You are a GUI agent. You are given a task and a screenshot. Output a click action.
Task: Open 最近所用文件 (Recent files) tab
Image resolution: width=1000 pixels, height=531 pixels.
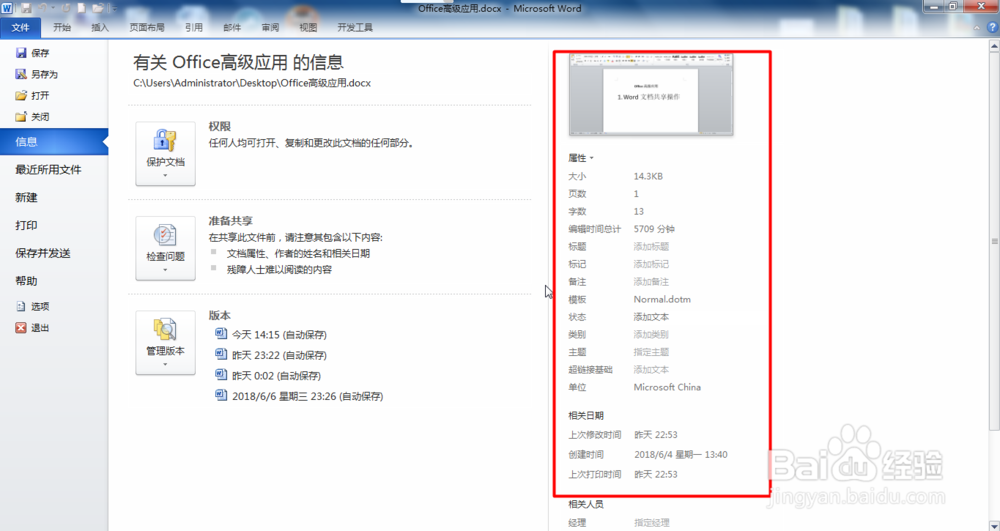(48, 170)
